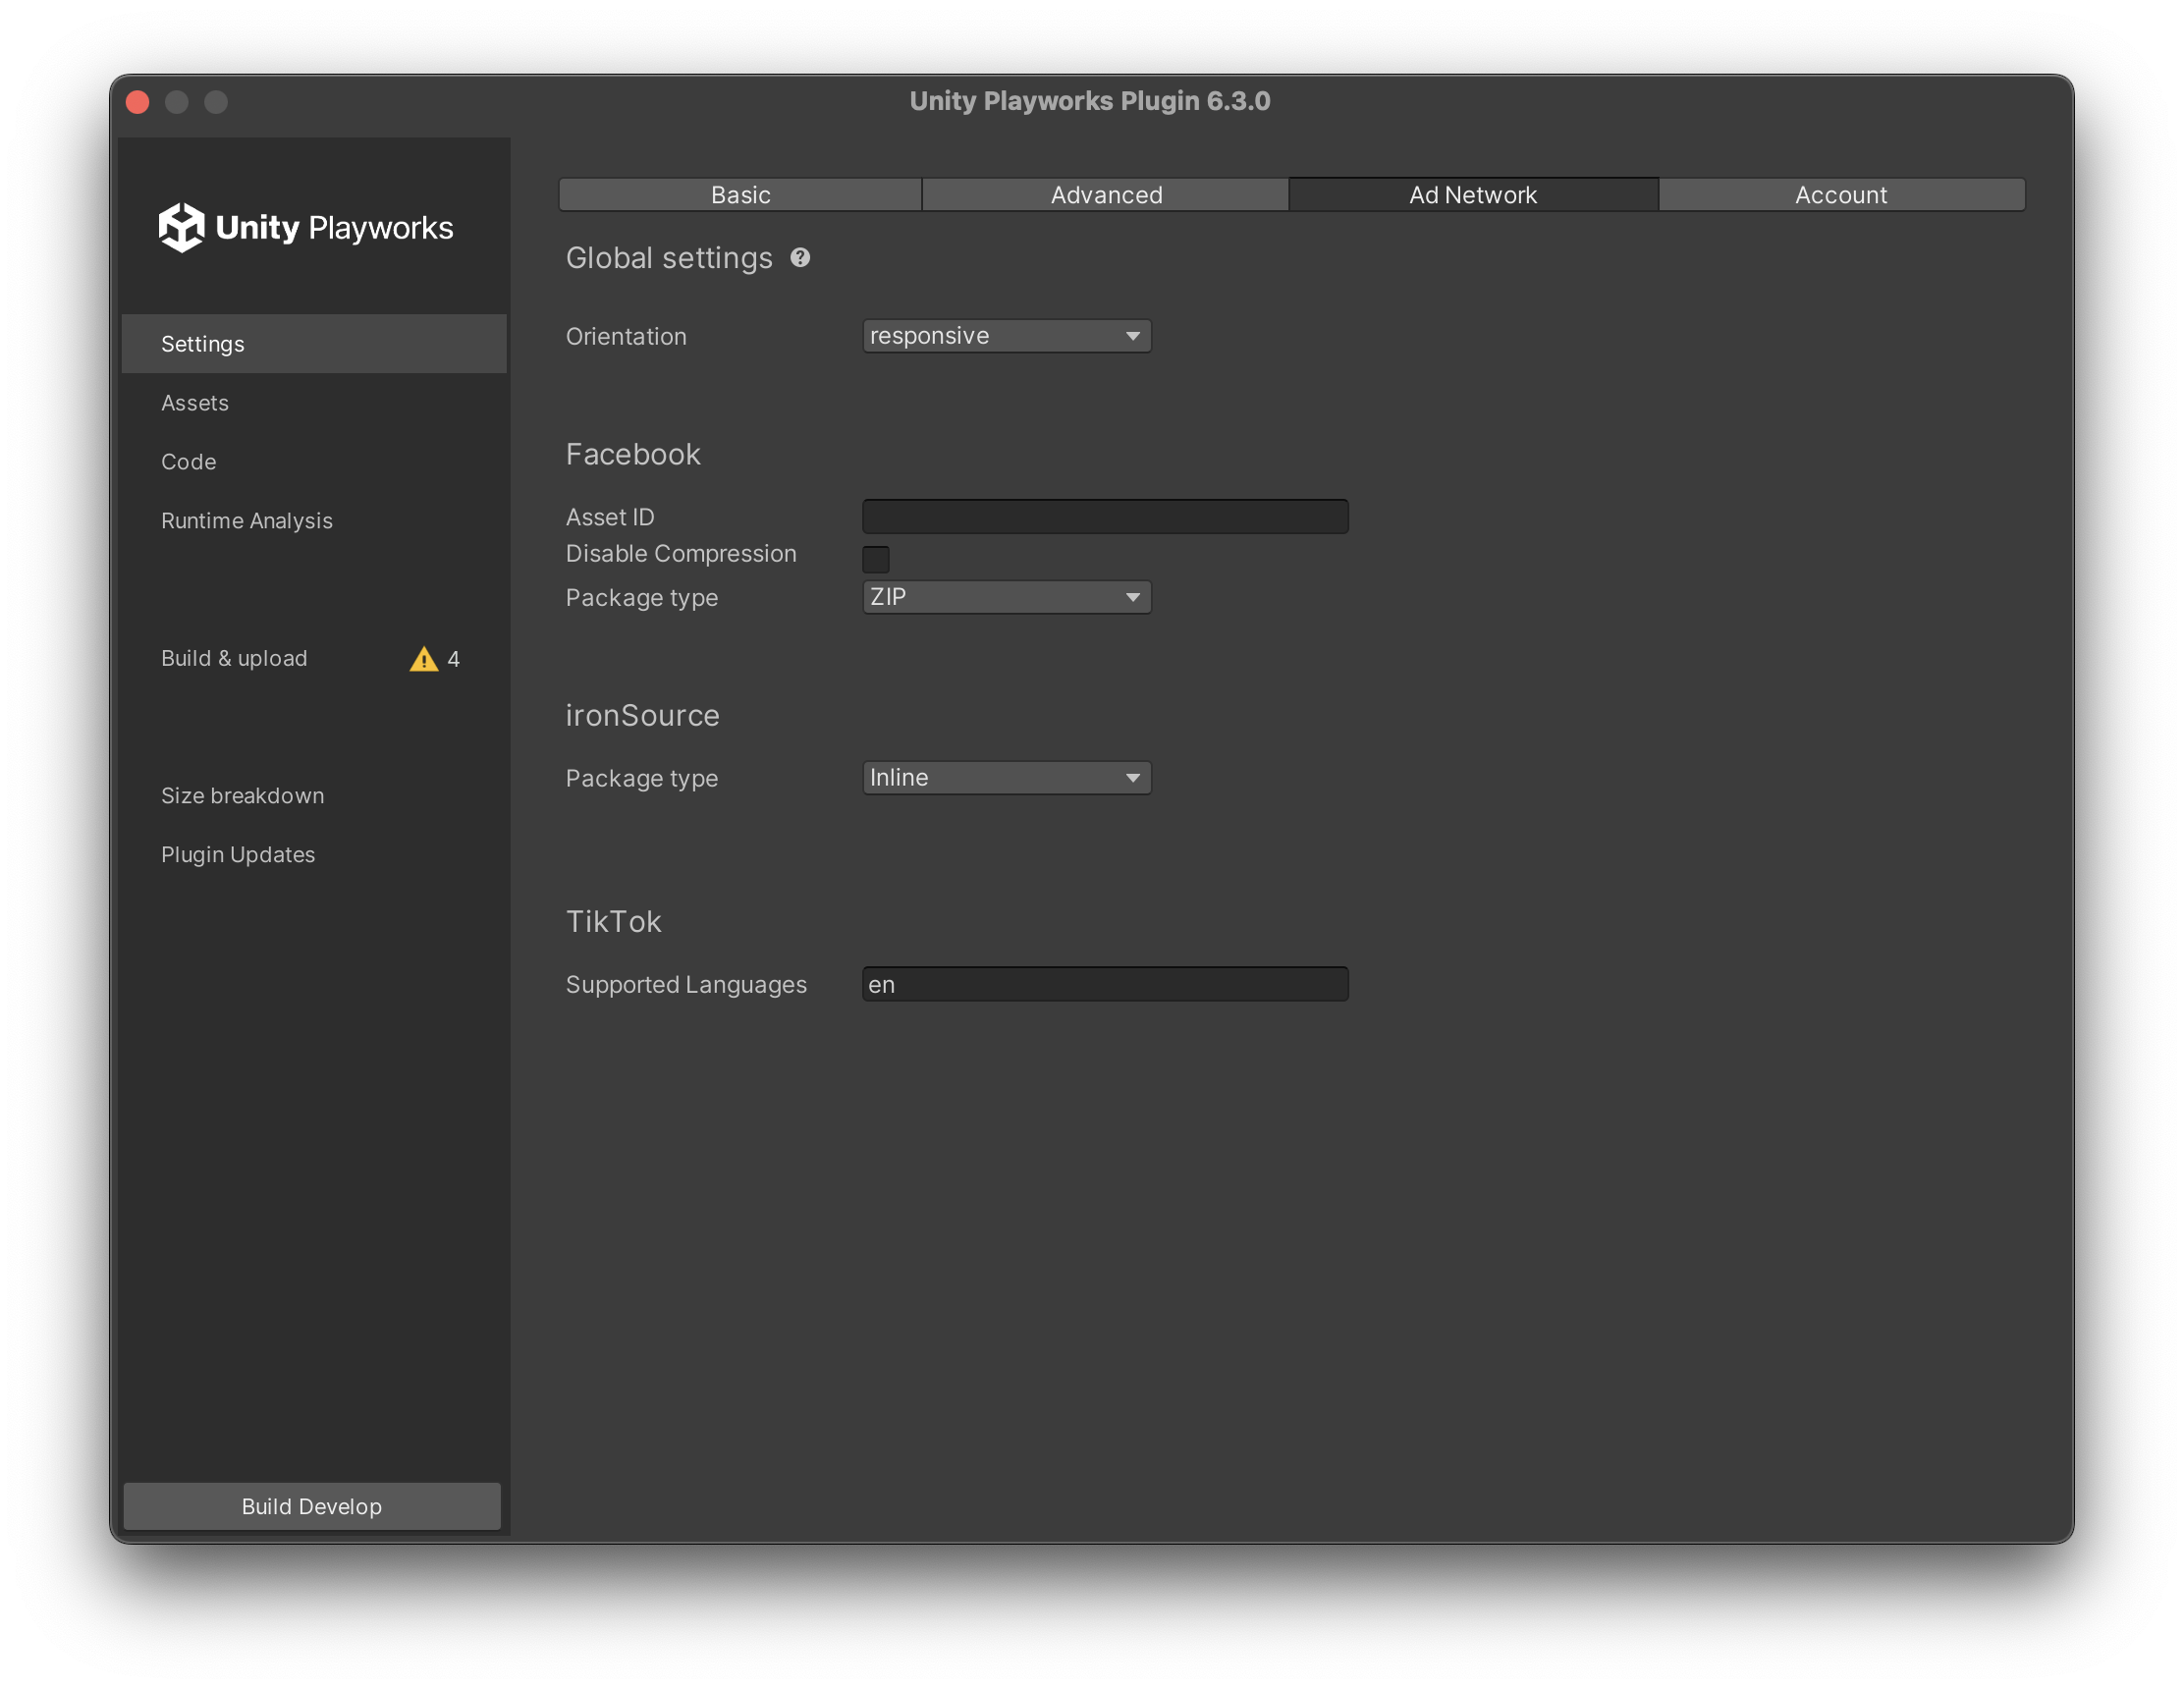Select Settings in the sidebar
The width and height of the screenshot is (2184, 1689).
(314, 344)
